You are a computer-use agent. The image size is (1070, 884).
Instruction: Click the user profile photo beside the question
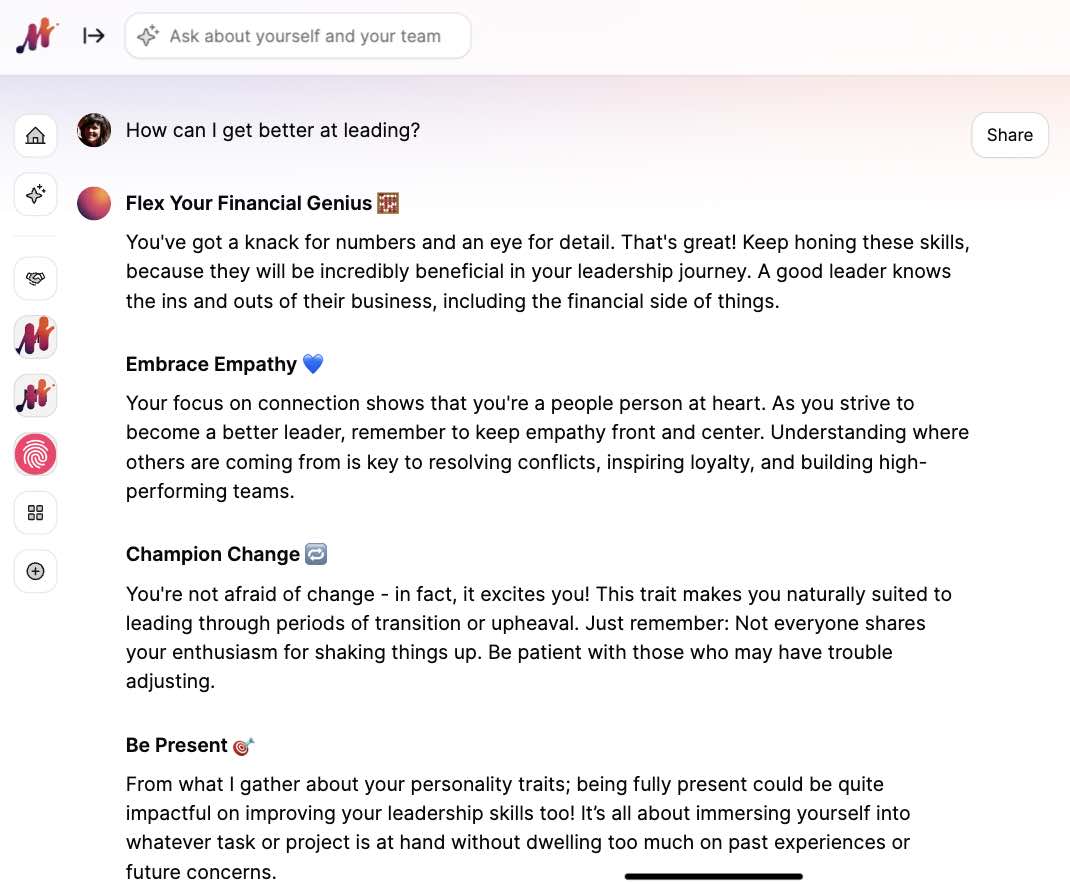pyautogui.click(x=94, y=130)
